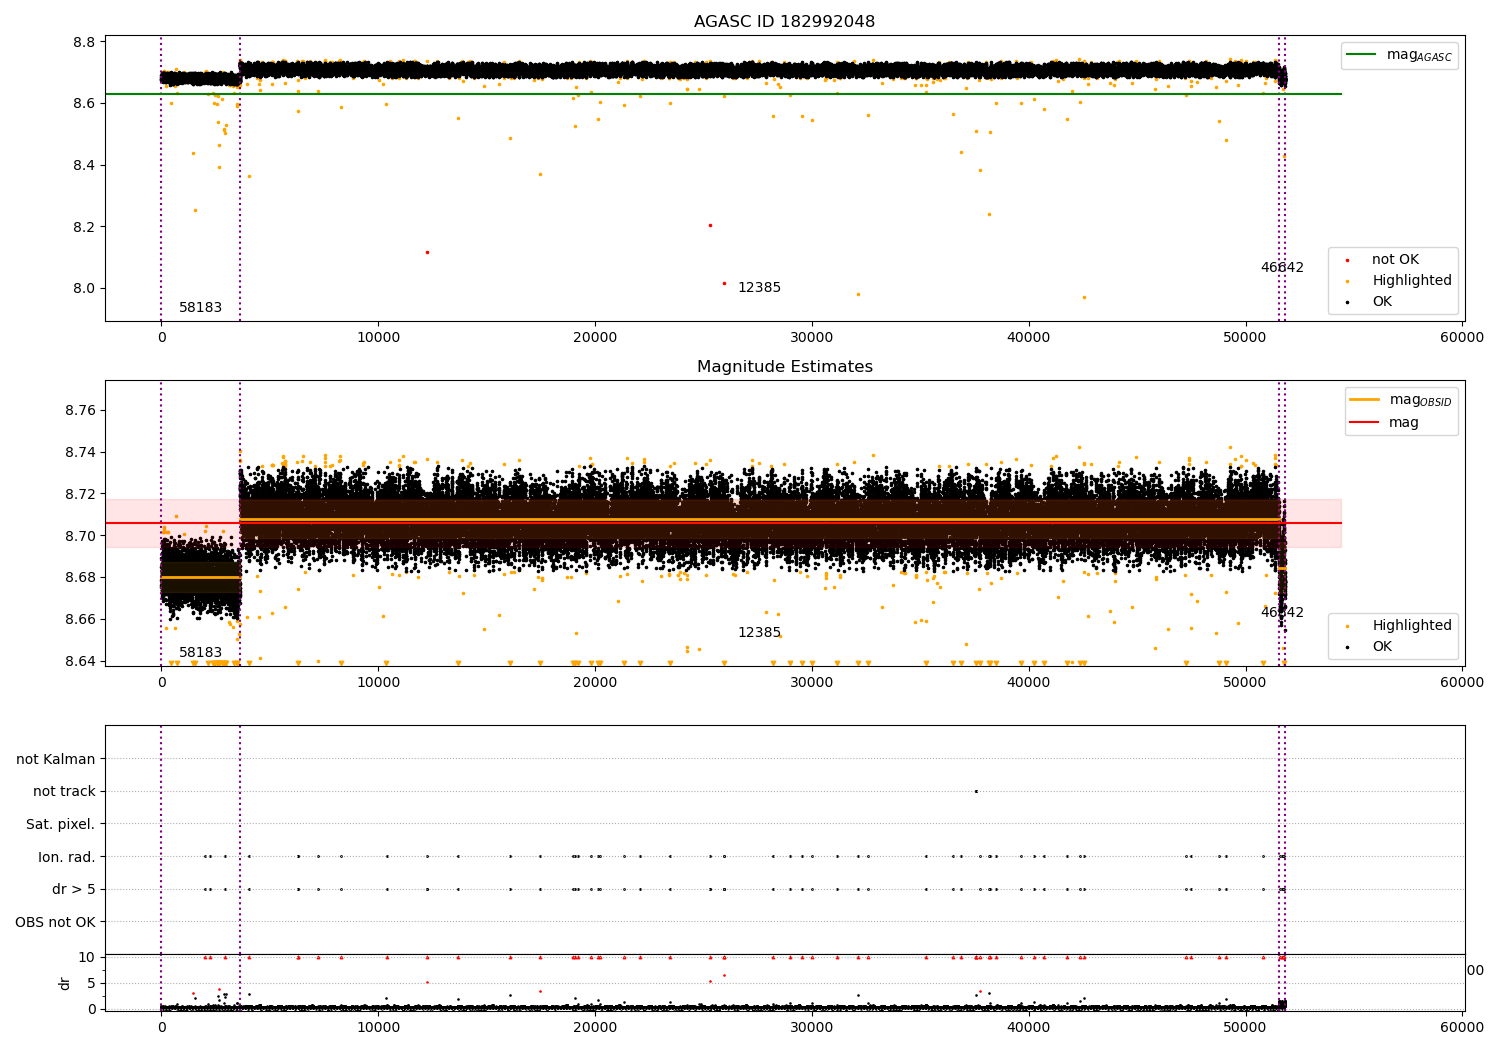Click the 8.76 y-tick in Magnitude Estimates plot
Image resolution: width=1500 pixels, height=1050 pixels.
click(80, 411)
